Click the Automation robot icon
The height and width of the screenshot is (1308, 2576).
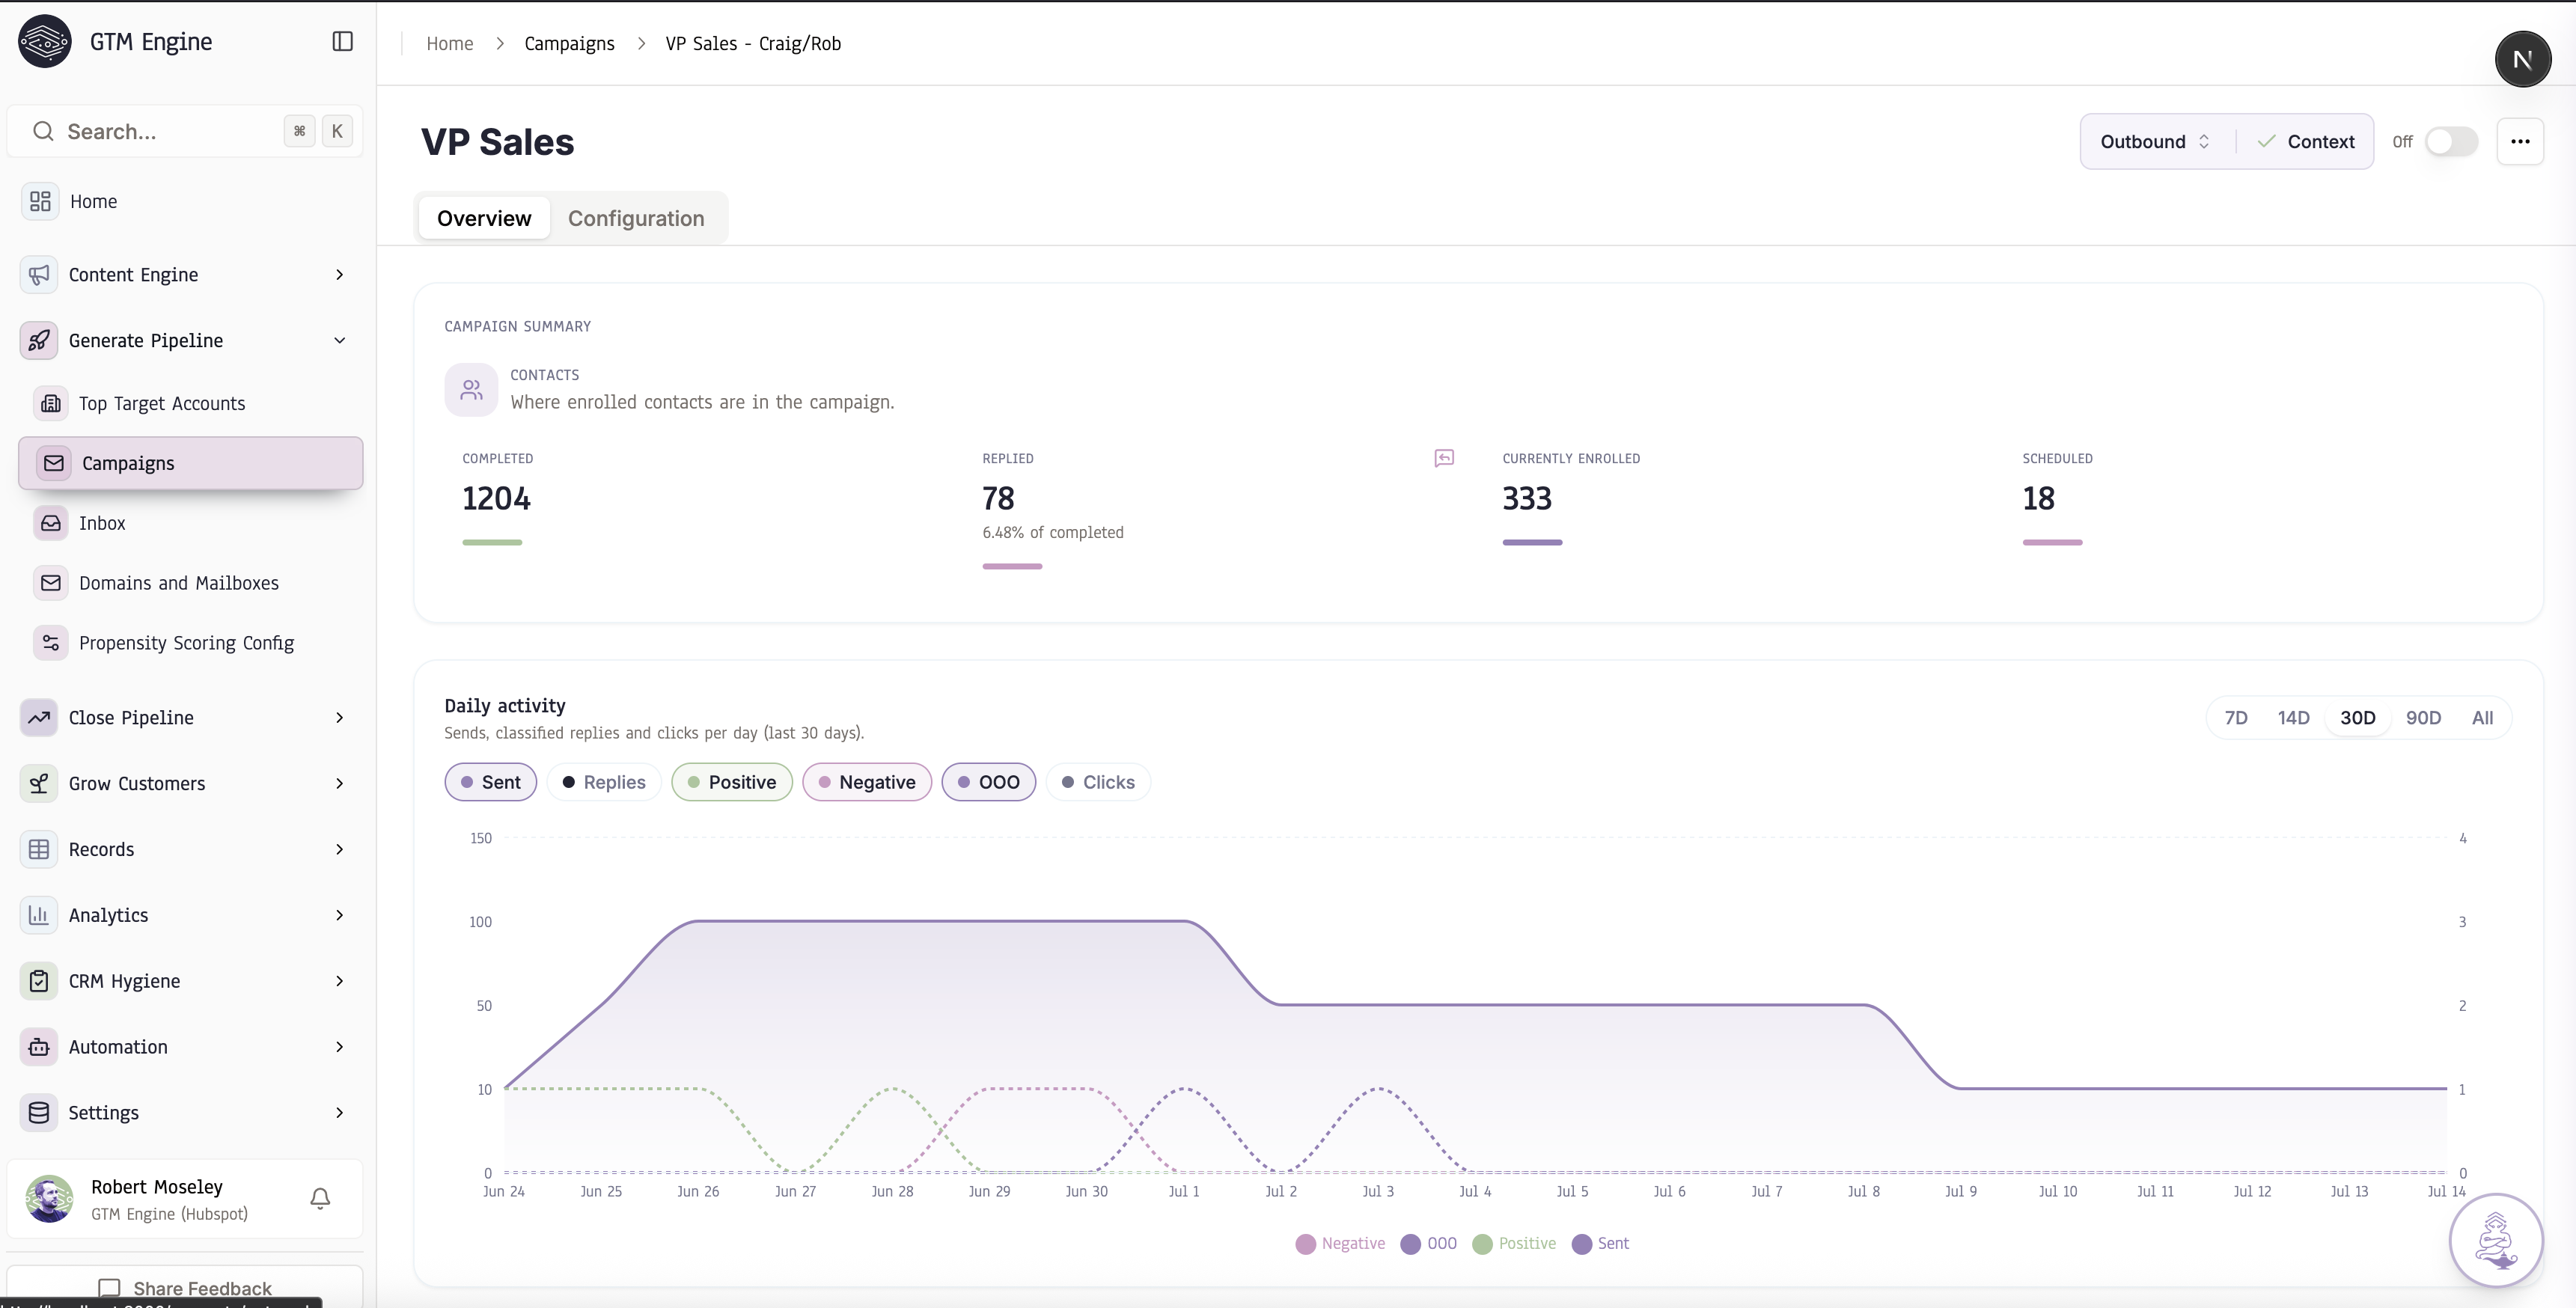point(39,1047)
